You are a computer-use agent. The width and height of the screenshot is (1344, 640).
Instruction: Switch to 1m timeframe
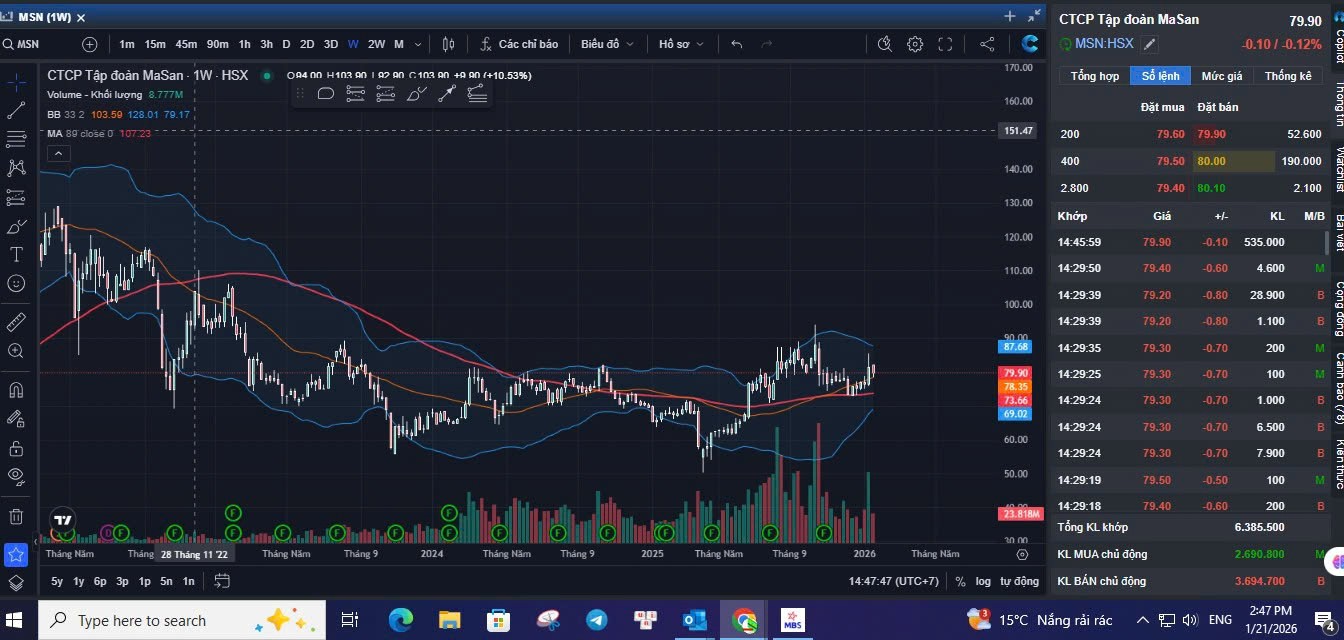(127, 44)
